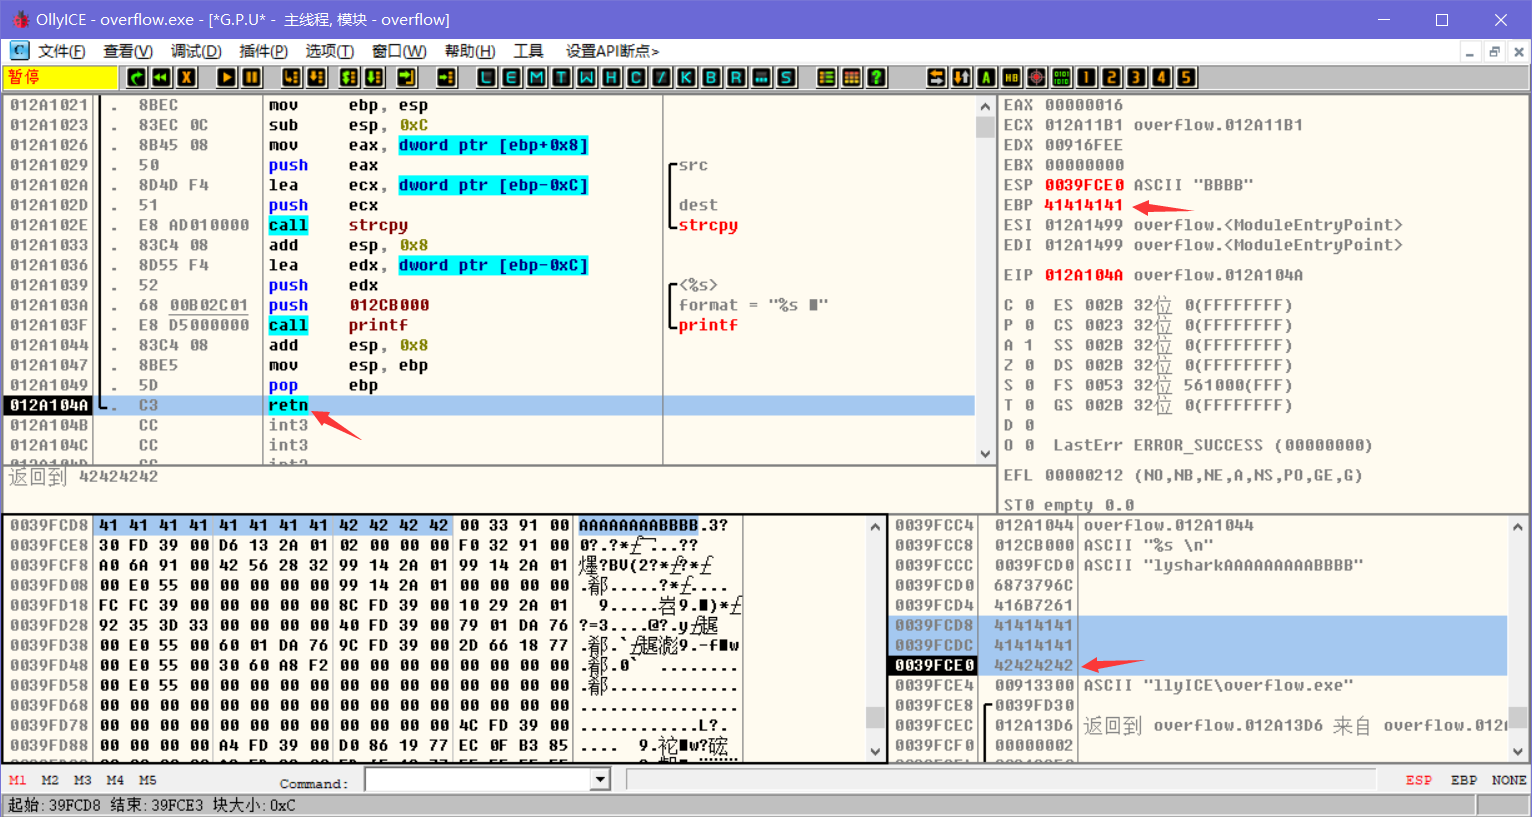The height and width of the screenshot is (817, 1532).
Task: Open Handles window with H icon
Action: point(612,77)
